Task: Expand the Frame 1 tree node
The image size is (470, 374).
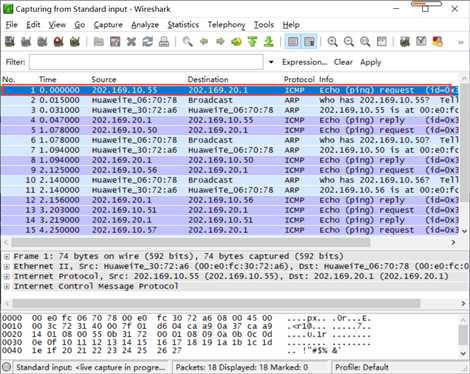Action: (x=6, y=257)
